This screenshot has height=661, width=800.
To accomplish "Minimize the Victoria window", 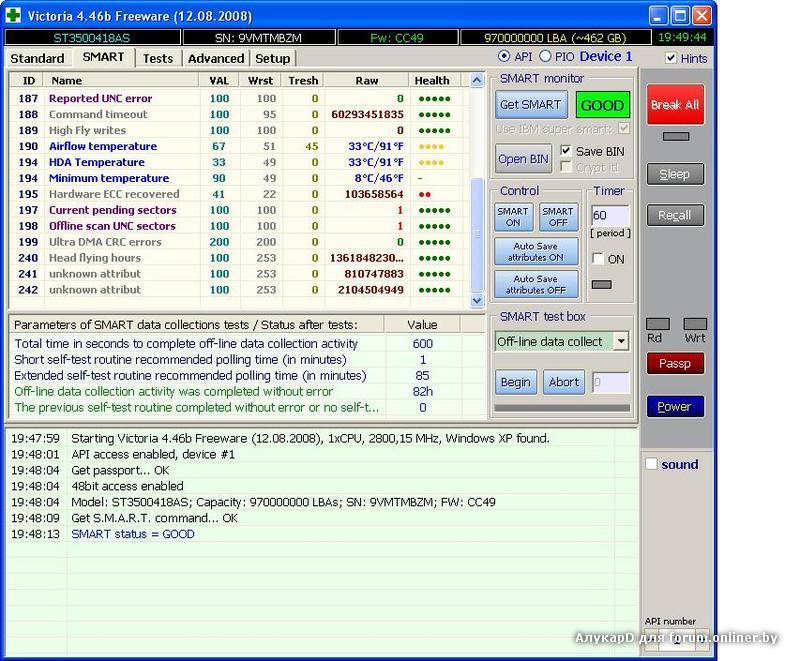I will pyautogui.click(x=658, y=16).
